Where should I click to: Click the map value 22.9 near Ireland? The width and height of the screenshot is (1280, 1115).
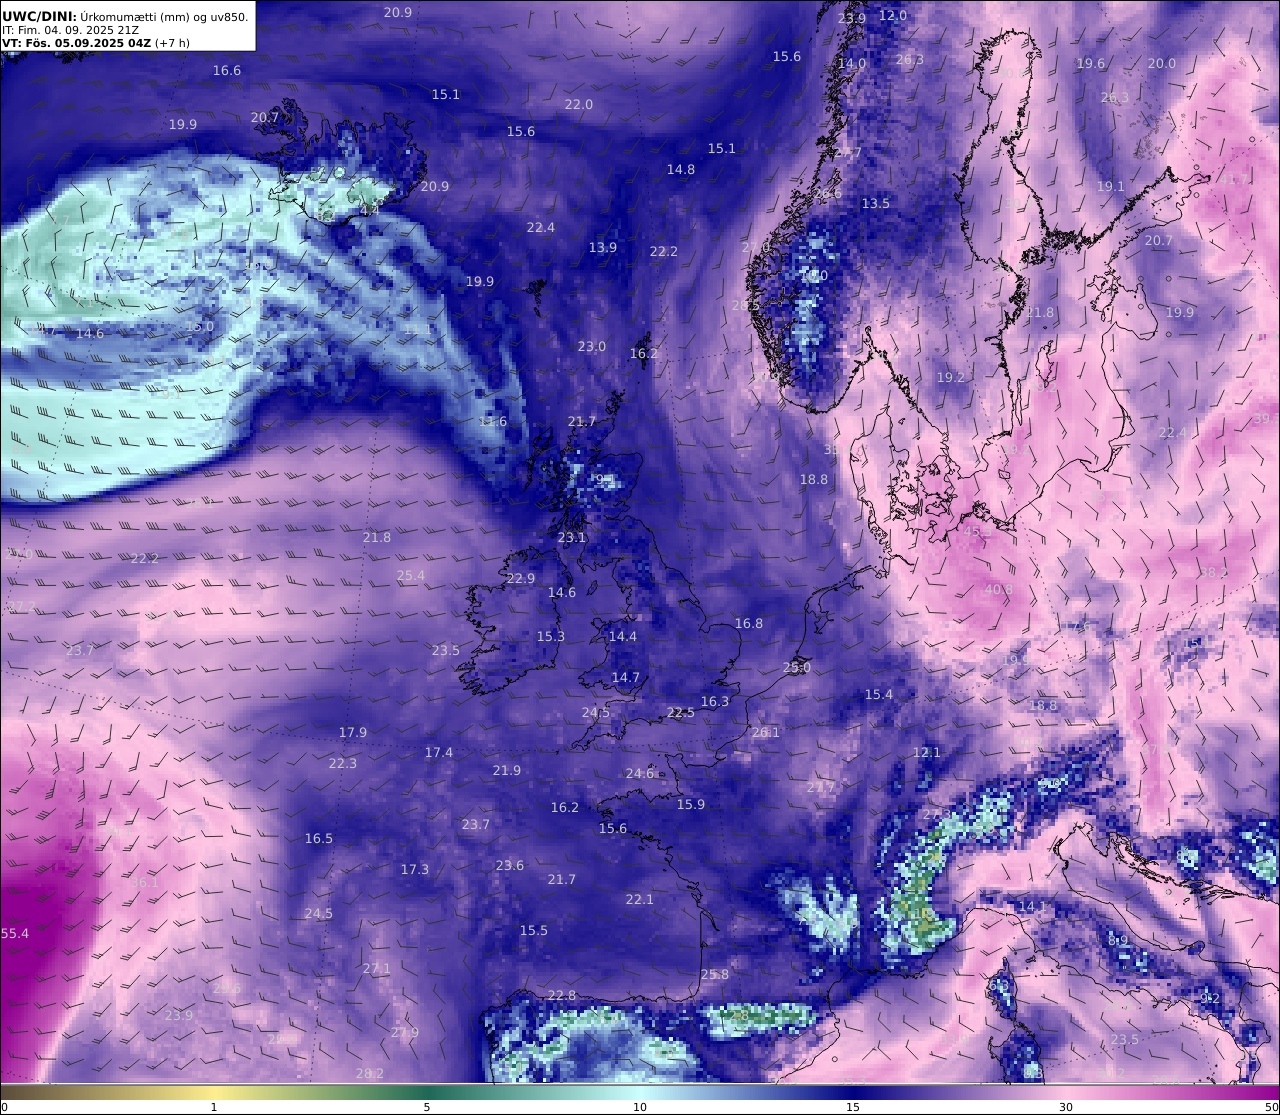coord(521,579)
